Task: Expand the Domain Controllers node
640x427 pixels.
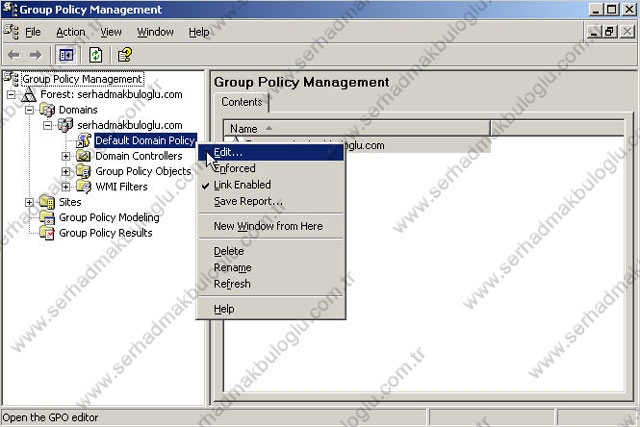Action: [66, 156]
